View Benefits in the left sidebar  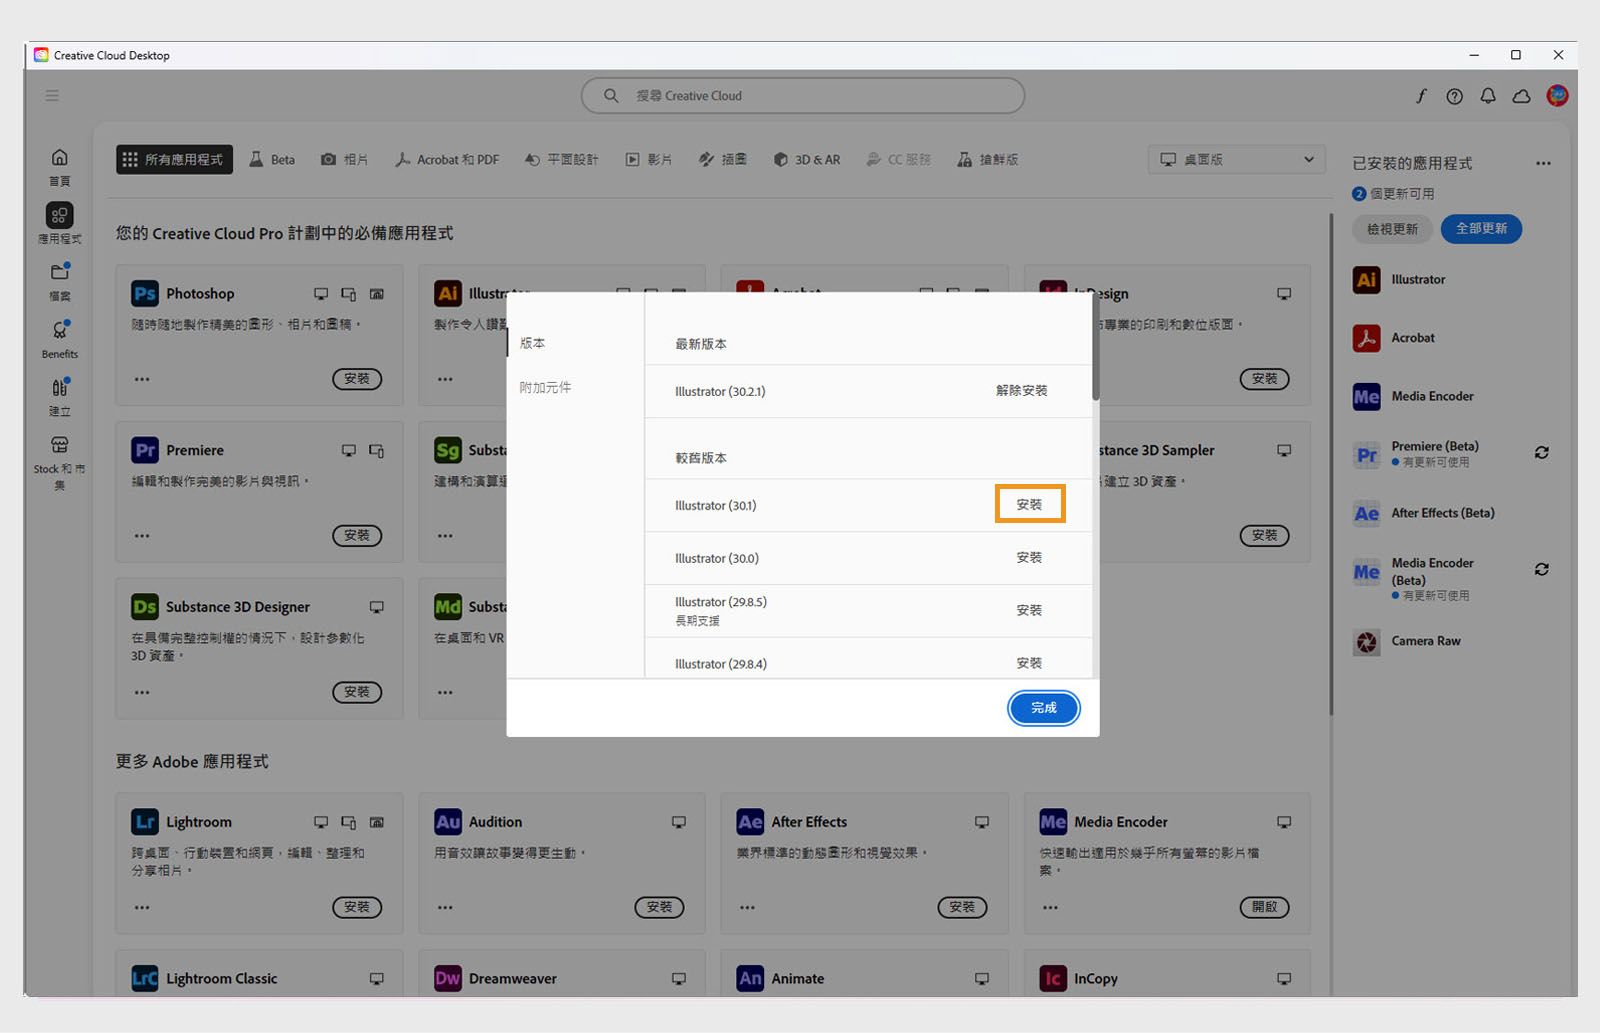[59, 338]
